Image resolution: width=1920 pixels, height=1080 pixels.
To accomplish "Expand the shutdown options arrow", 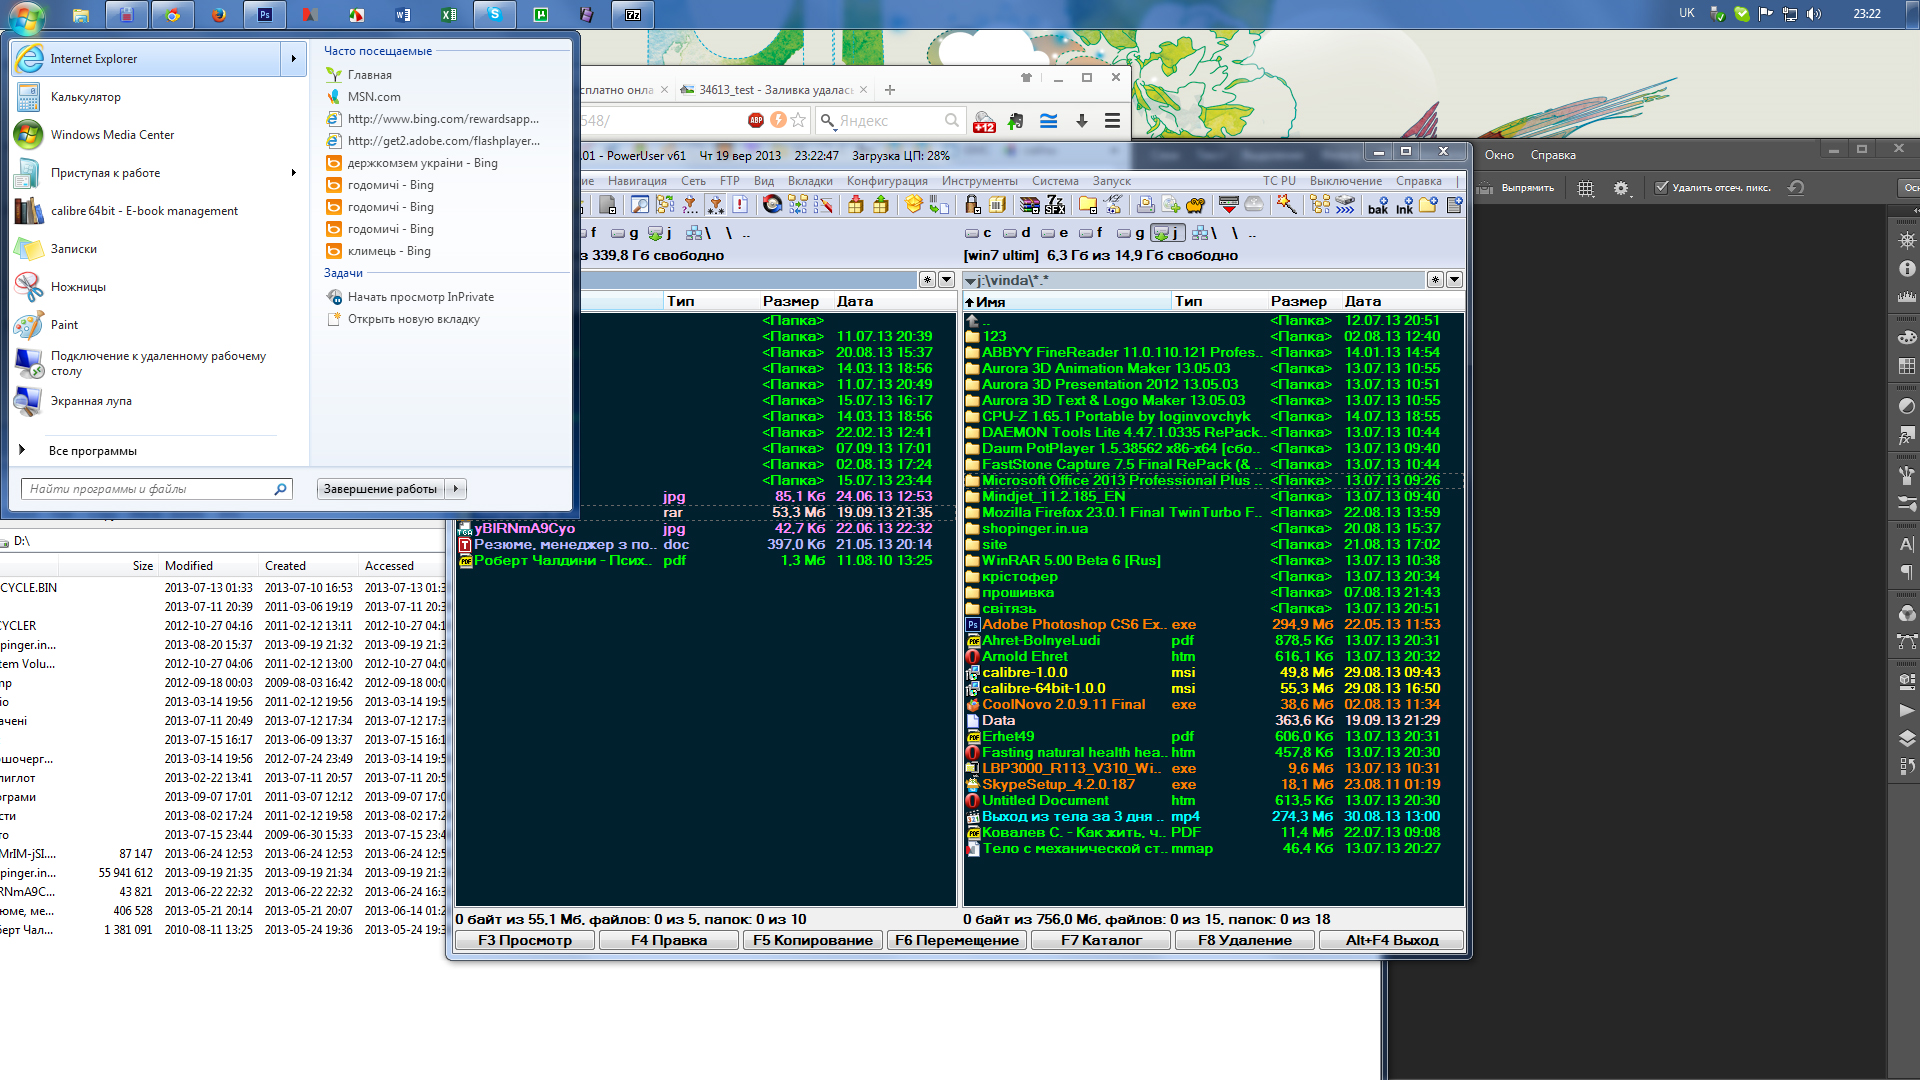I will (x=456, y=489).
